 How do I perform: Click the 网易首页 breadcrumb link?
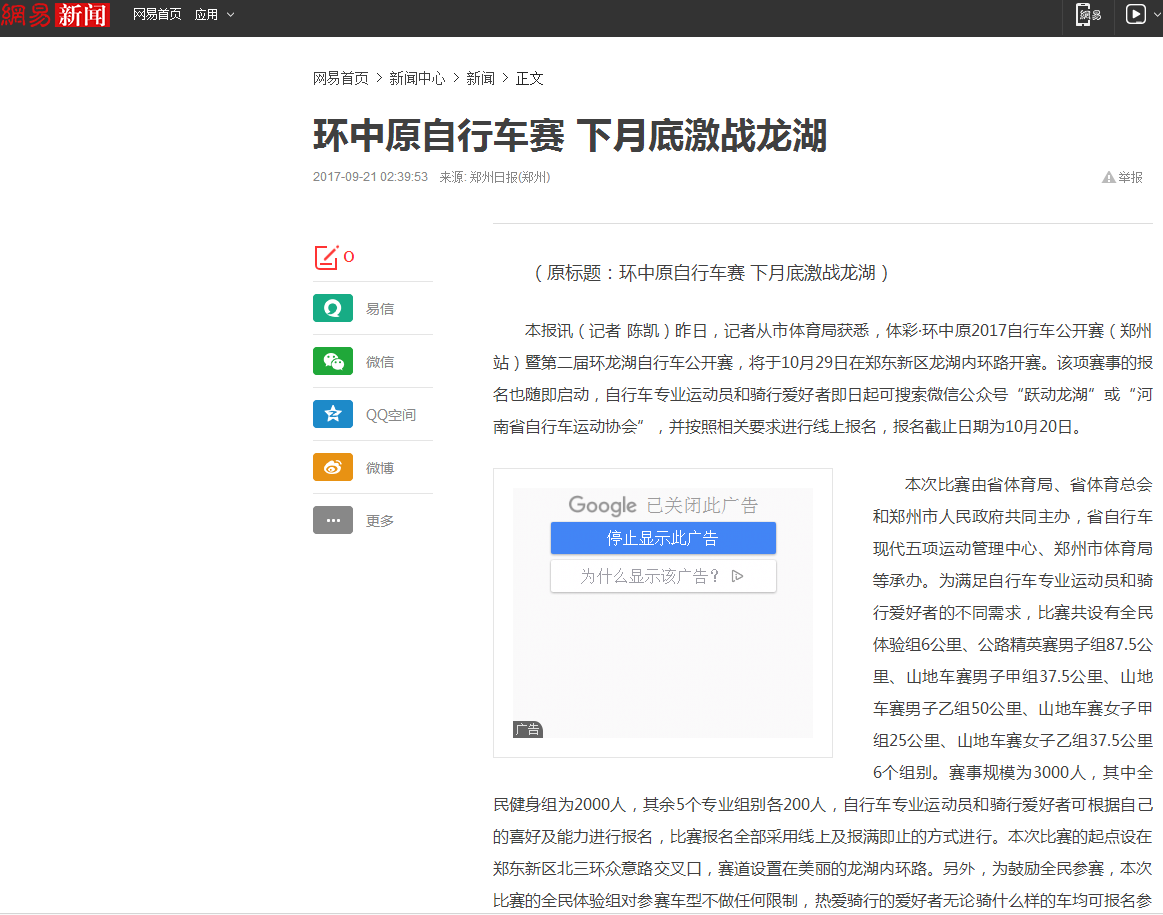coord(340,78)
